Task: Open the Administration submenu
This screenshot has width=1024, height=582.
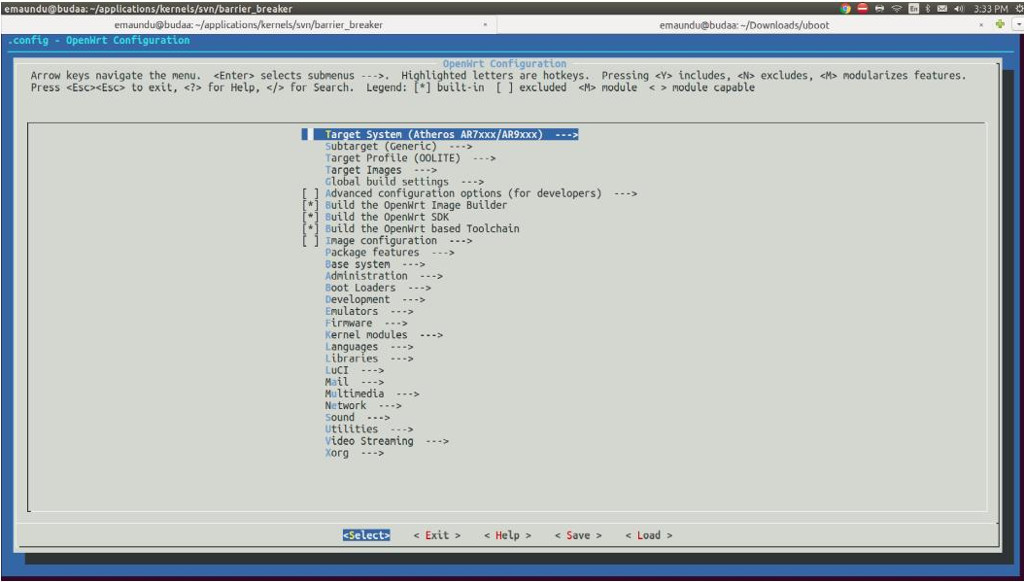Action: (x=383, y=276)
